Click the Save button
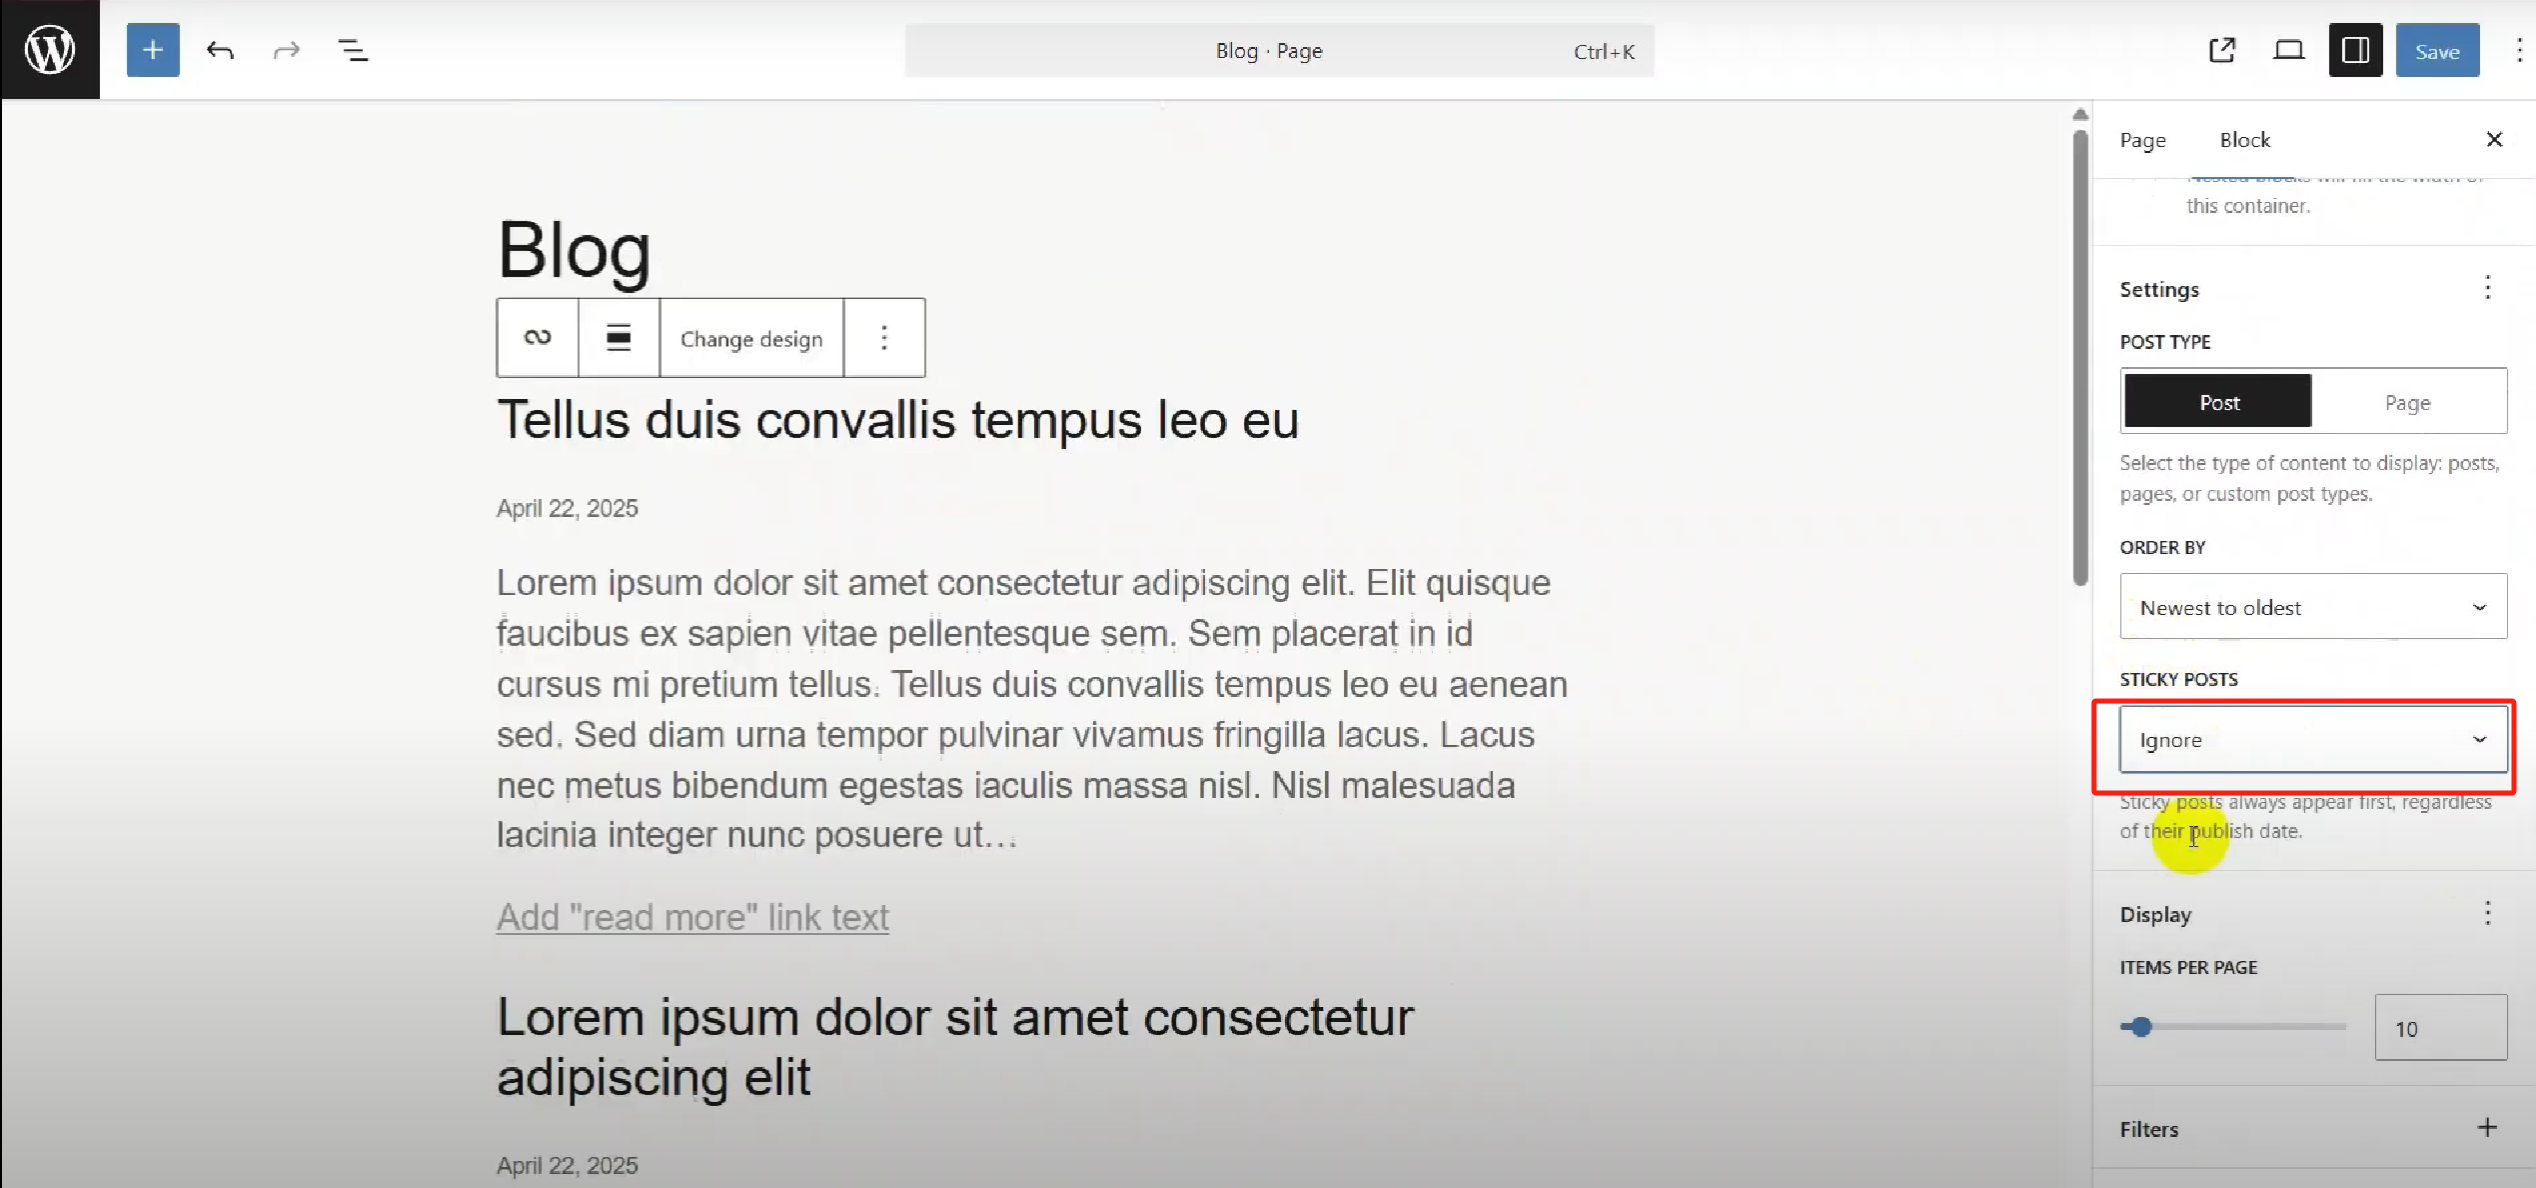 2437,50
